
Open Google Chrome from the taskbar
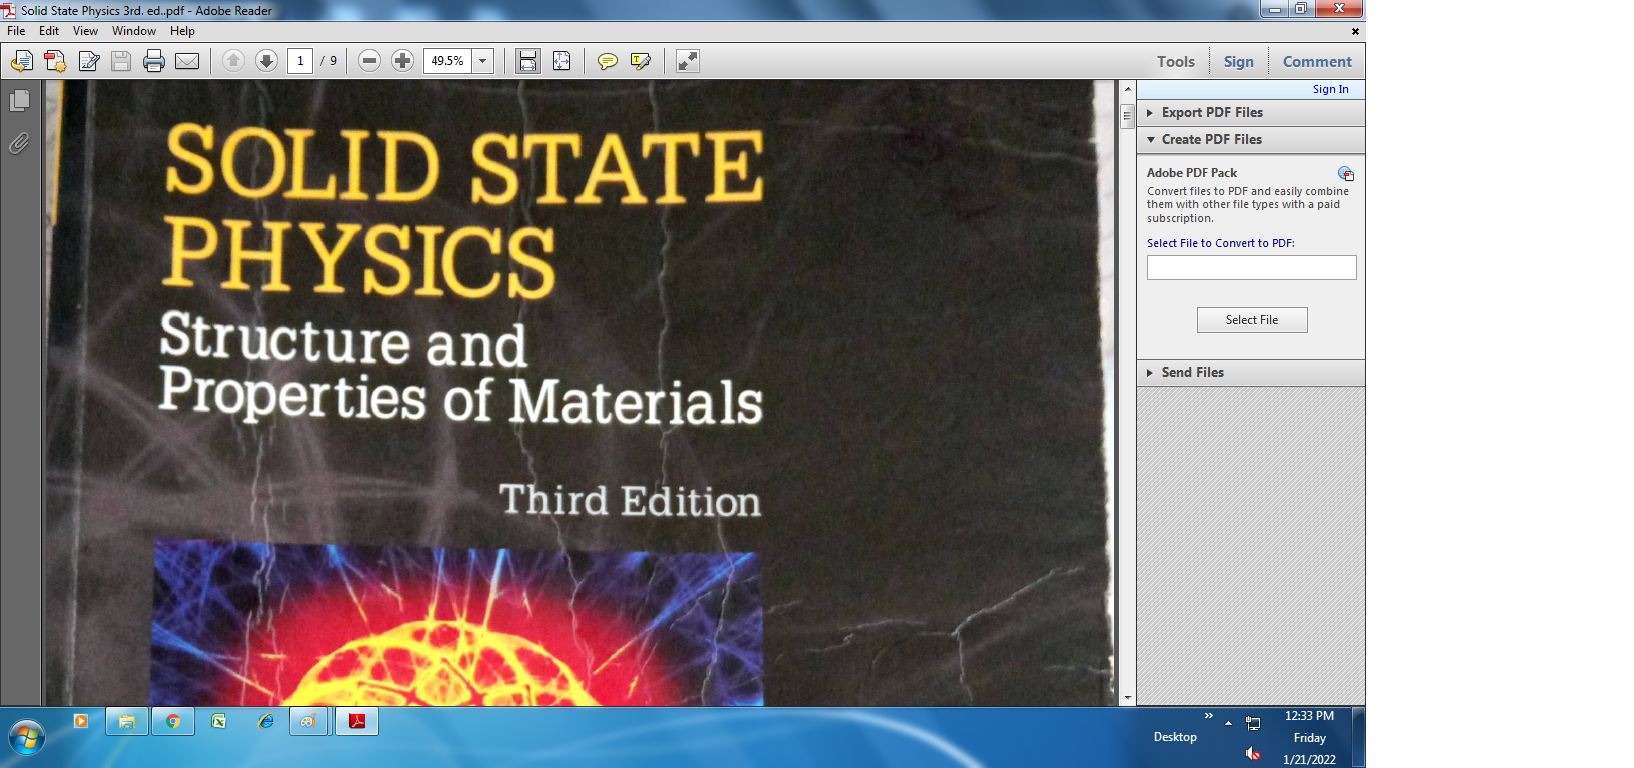coord(173,721)
